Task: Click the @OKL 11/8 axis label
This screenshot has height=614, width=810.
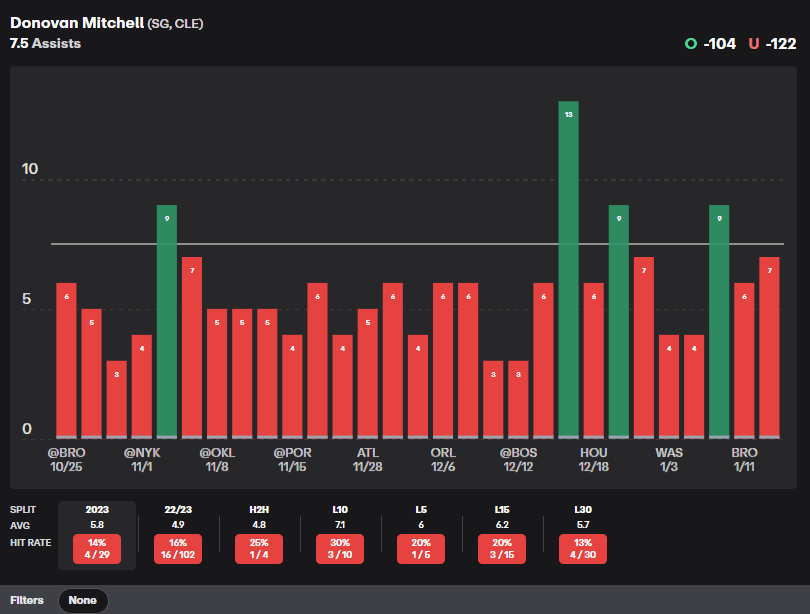Action: click(x=217, y=460)
